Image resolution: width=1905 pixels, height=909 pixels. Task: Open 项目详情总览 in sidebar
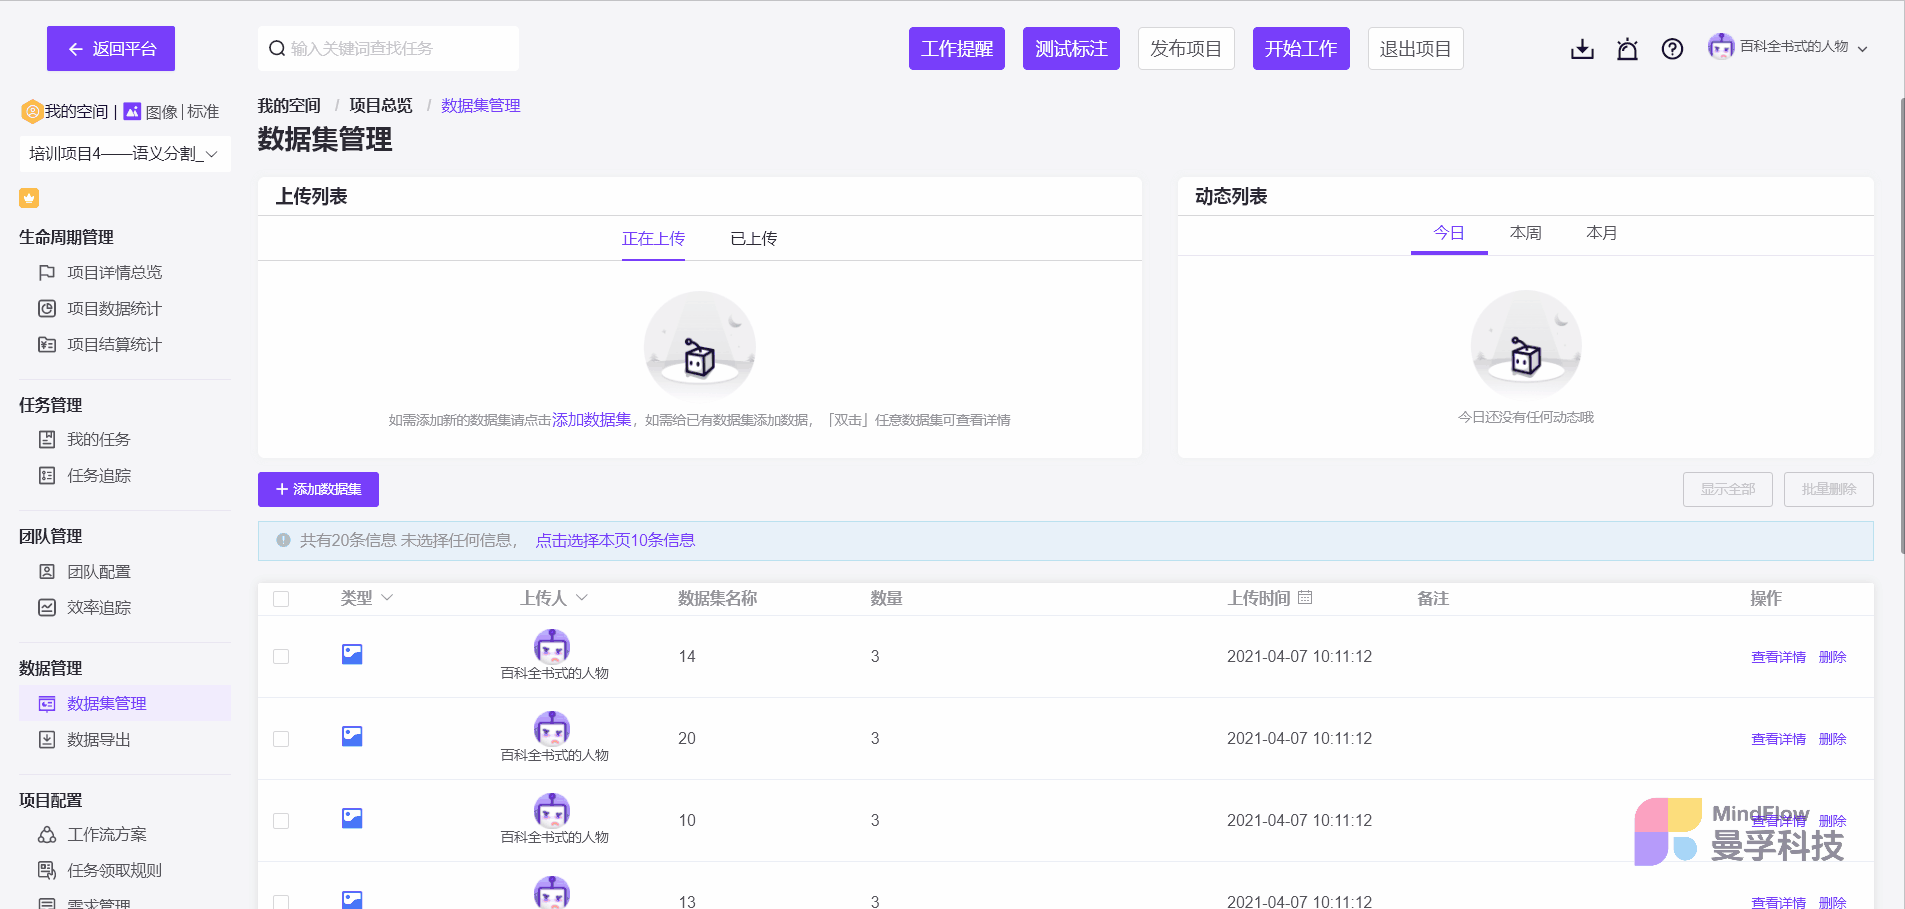click(x=114, y=272)
